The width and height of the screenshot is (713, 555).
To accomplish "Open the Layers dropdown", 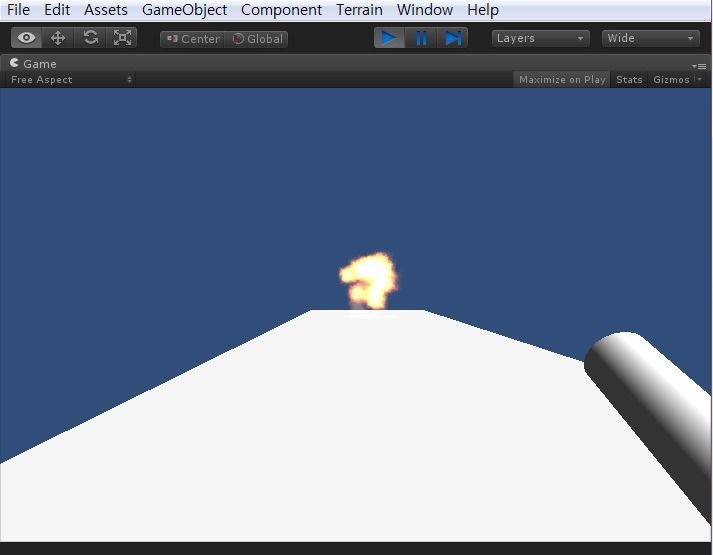I will pyautogui.click(x=541, y=38).
